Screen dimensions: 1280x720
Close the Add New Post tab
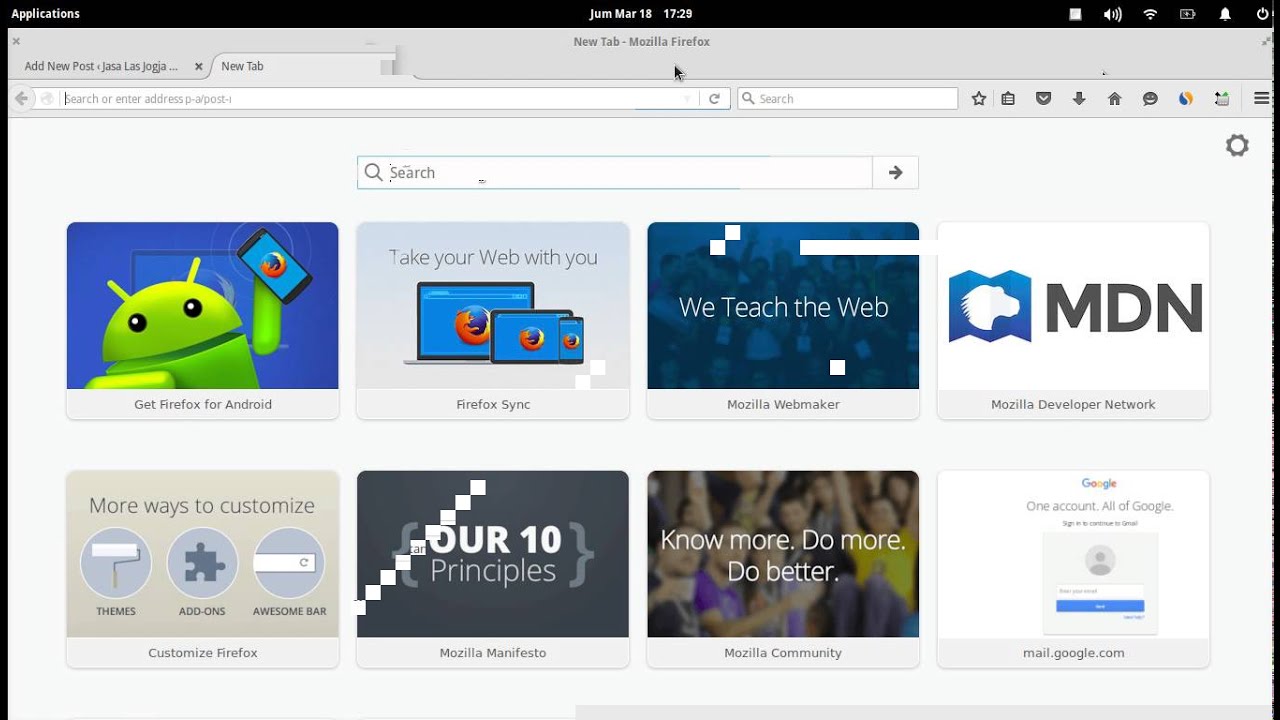(x=198, y=67)
